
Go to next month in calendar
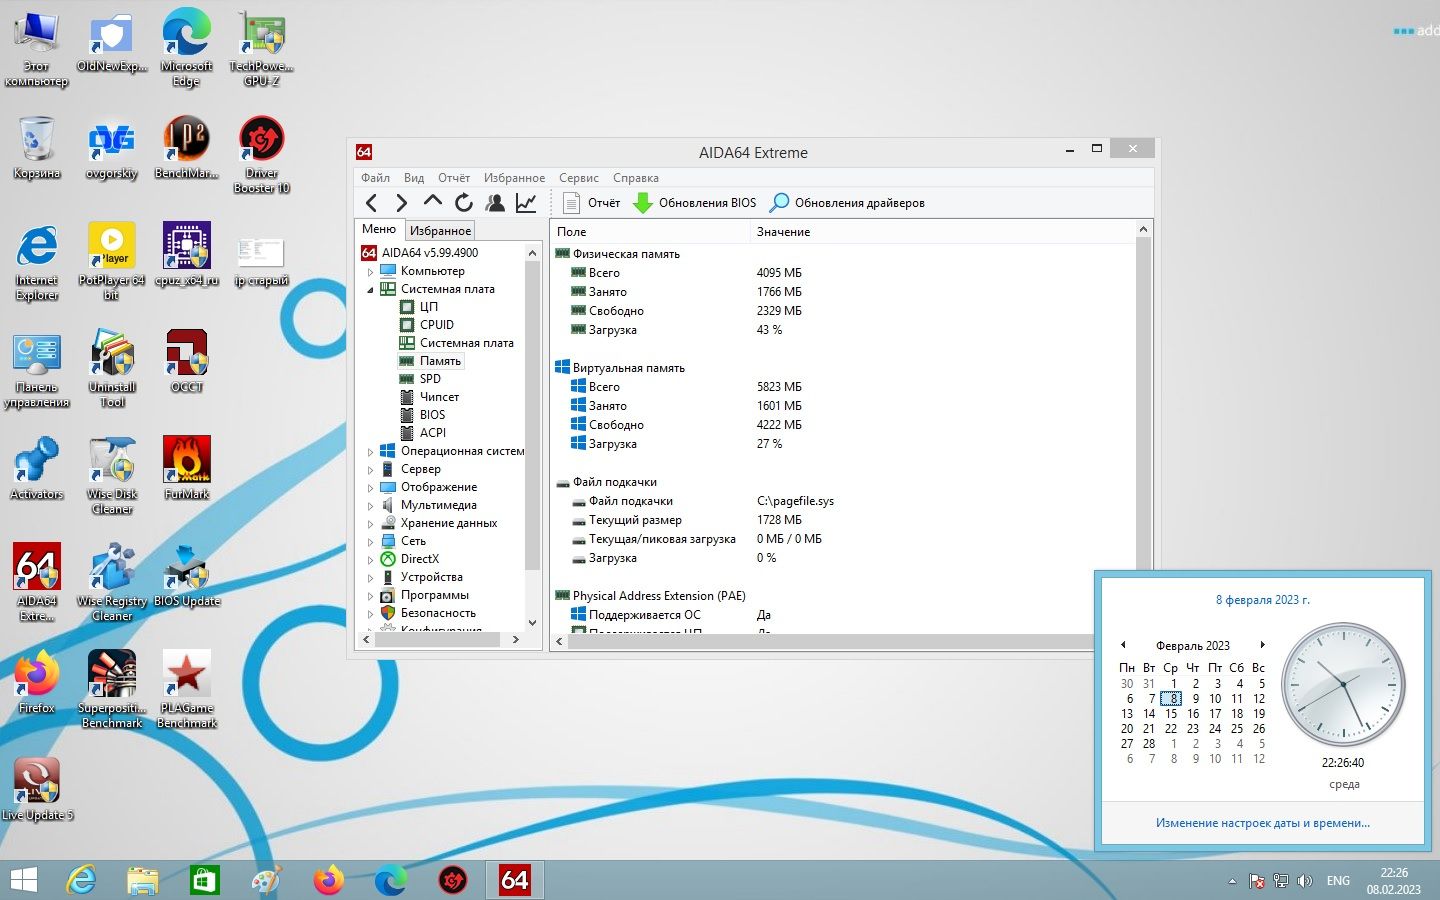click(1263, 645)
